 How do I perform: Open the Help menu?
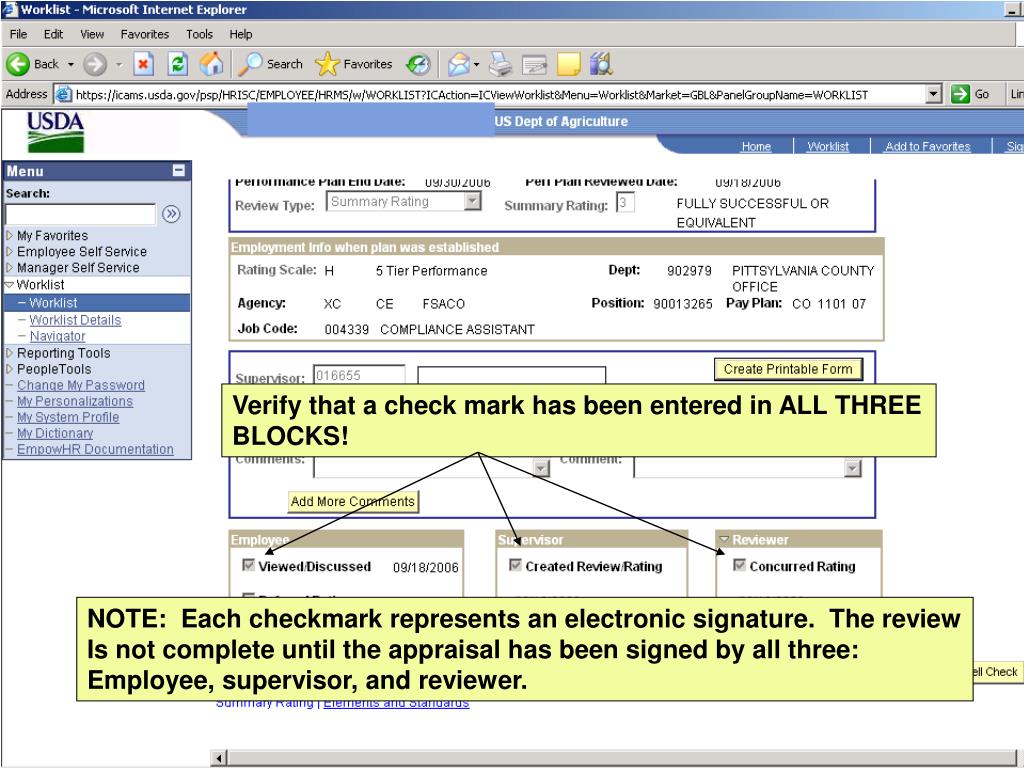[x=240, y=34]
